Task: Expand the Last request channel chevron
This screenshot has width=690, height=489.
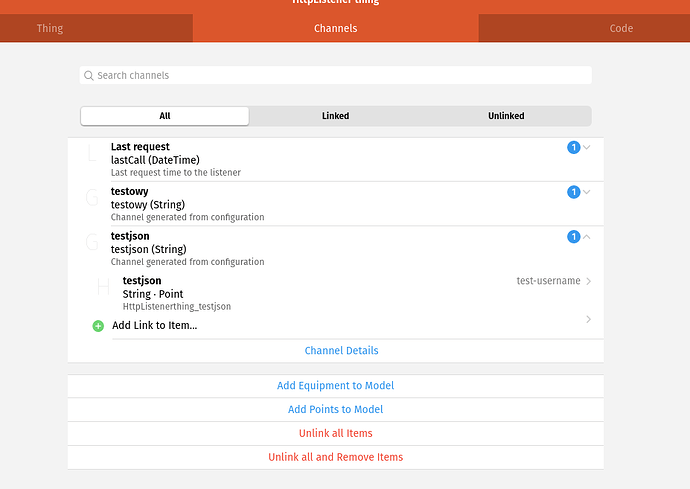Action: click(587, 148)
